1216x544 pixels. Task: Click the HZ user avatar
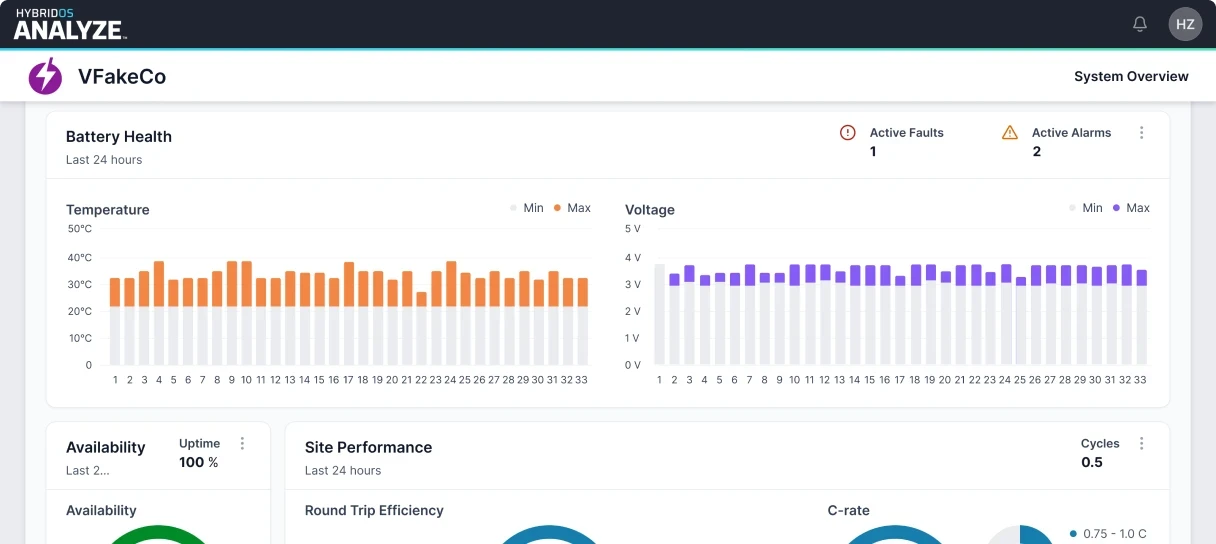pos(1185,24)
